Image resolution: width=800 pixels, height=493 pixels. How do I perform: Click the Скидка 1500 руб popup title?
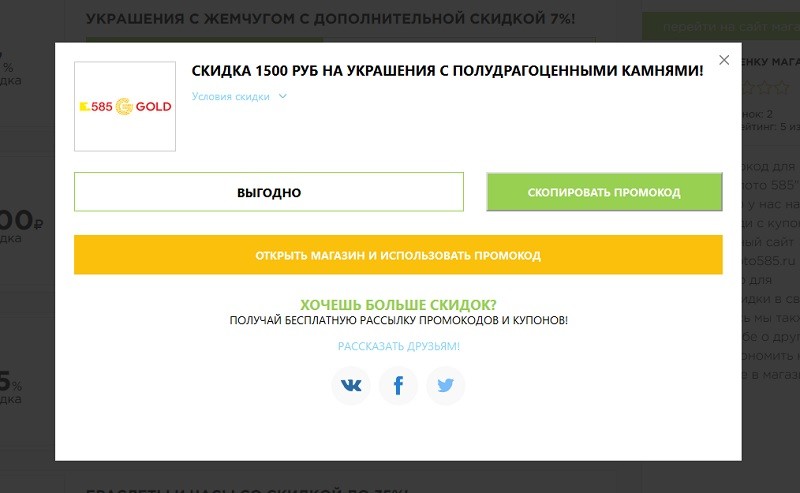(447, 70)
